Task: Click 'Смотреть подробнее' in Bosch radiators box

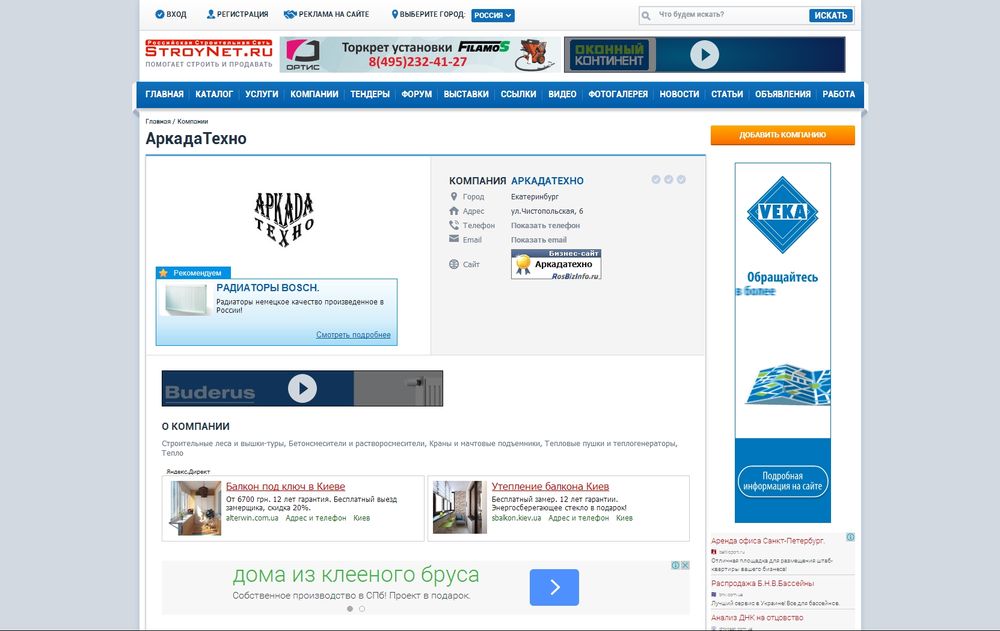Action: (x=353, y=334)
